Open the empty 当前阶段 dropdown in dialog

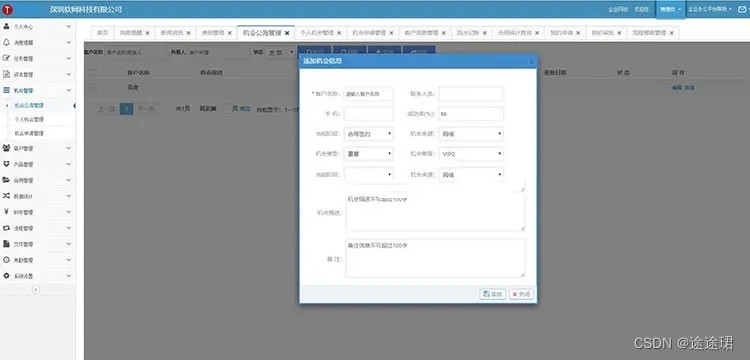click(368, 175)
